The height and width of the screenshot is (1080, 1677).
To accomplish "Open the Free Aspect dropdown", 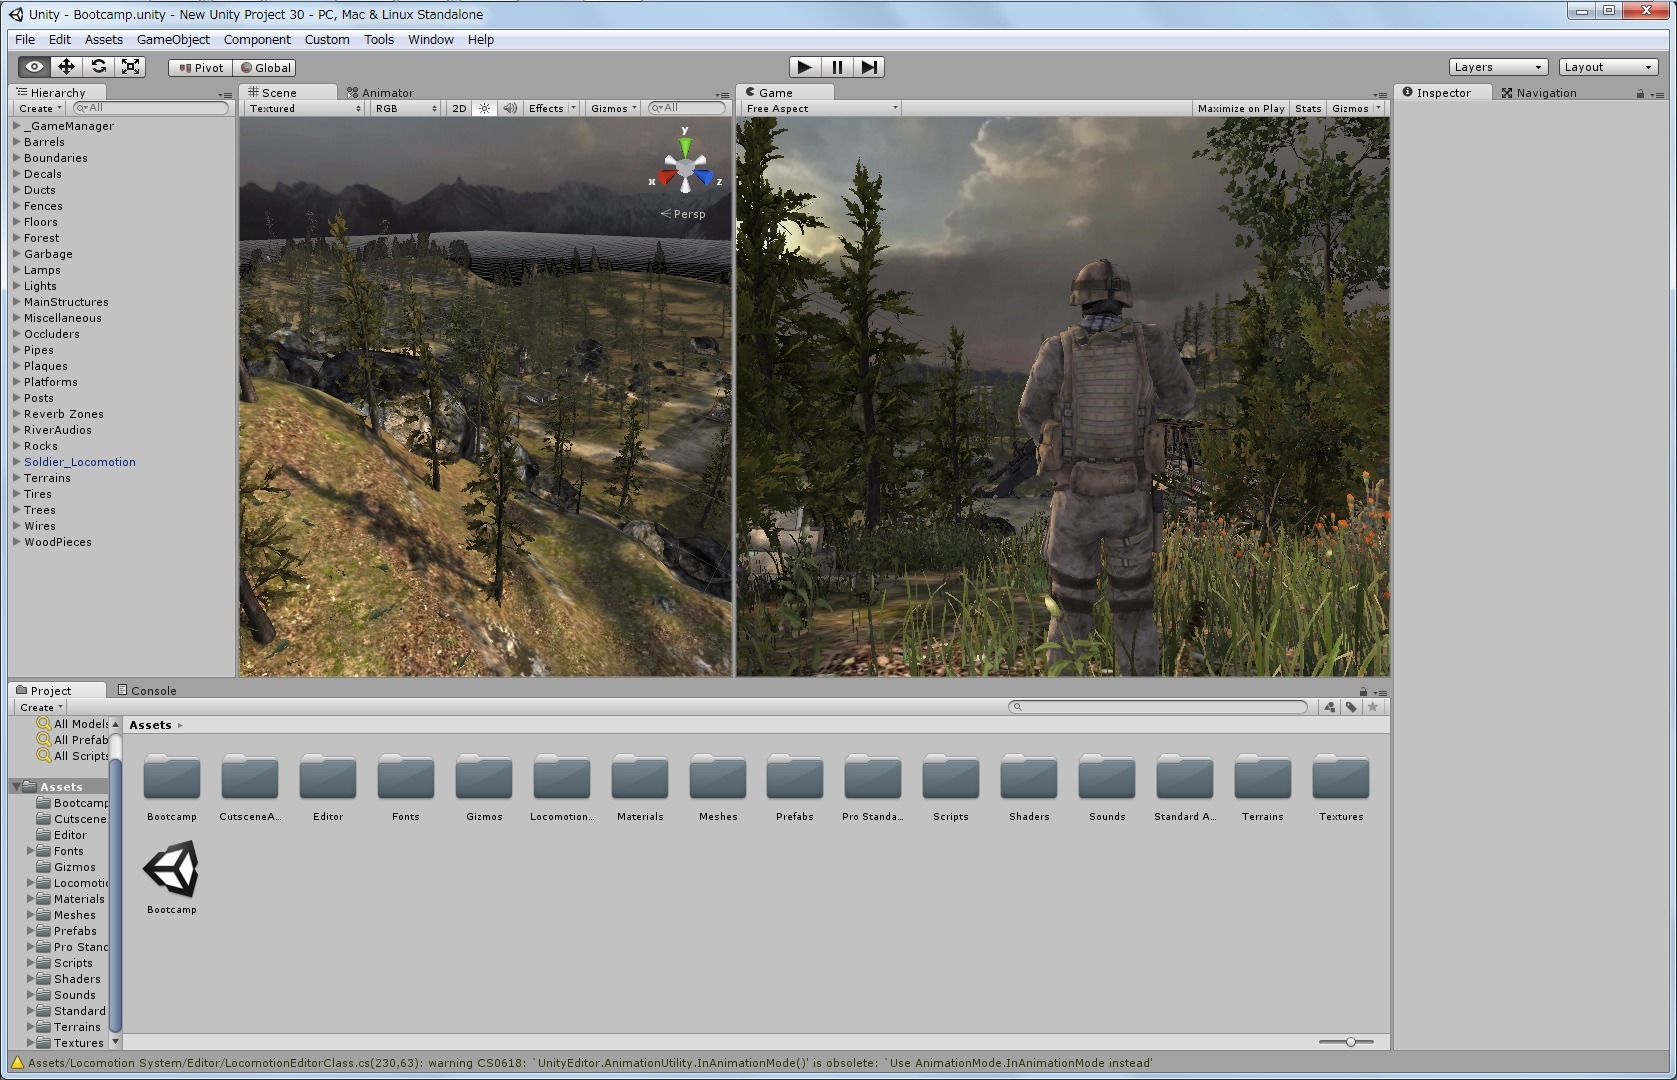I will (821, 108).
